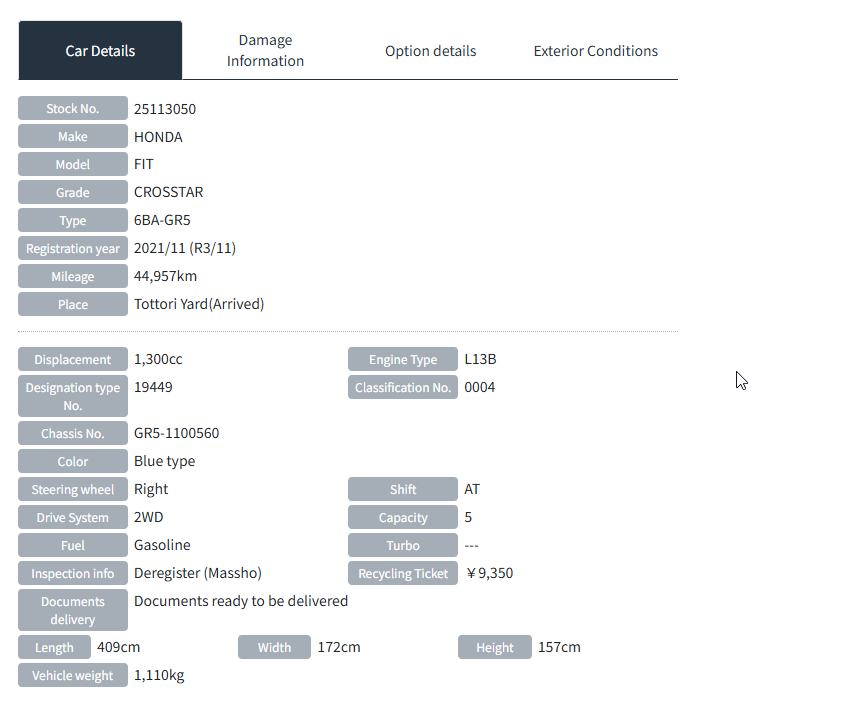Click the HONDA make value
The image size is (858, 717).
click(x=158, y=137)
